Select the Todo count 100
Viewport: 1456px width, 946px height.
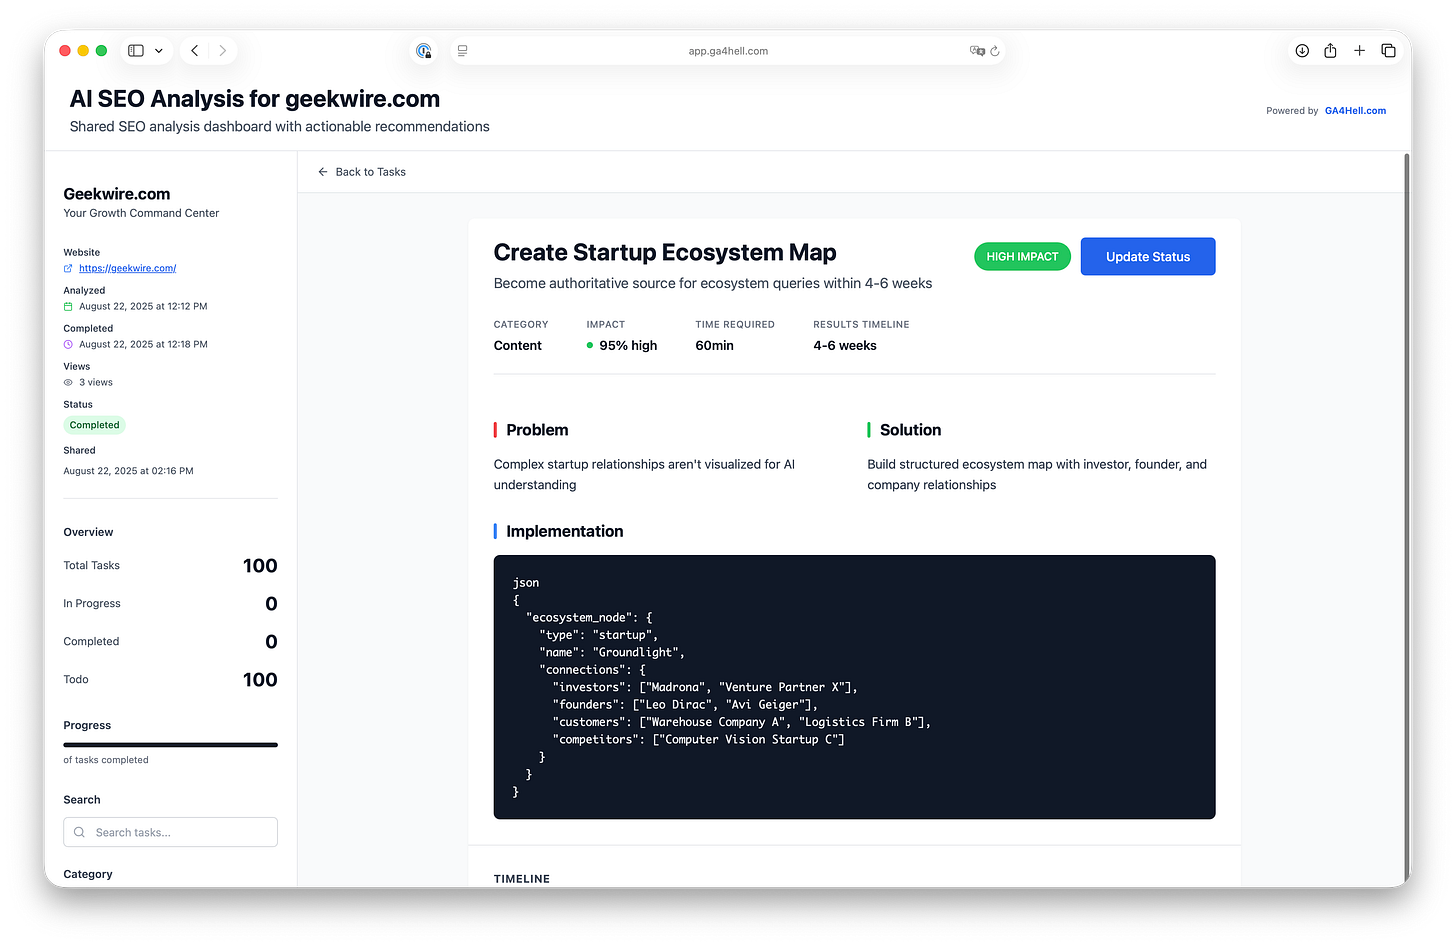(260, 680)
